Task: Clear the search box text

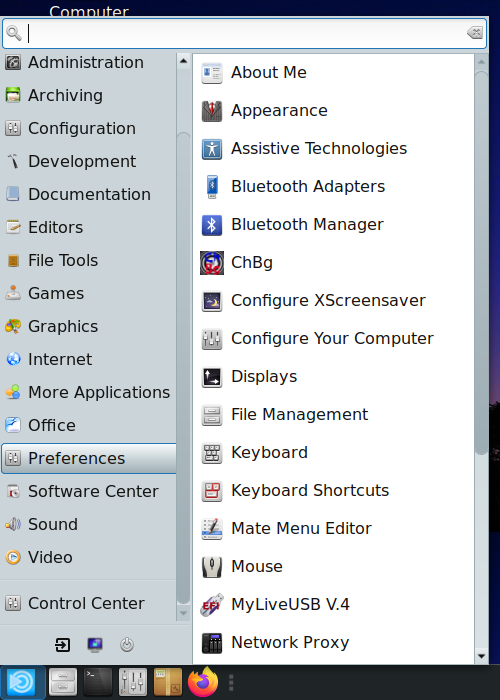Action: click(475, 33)
